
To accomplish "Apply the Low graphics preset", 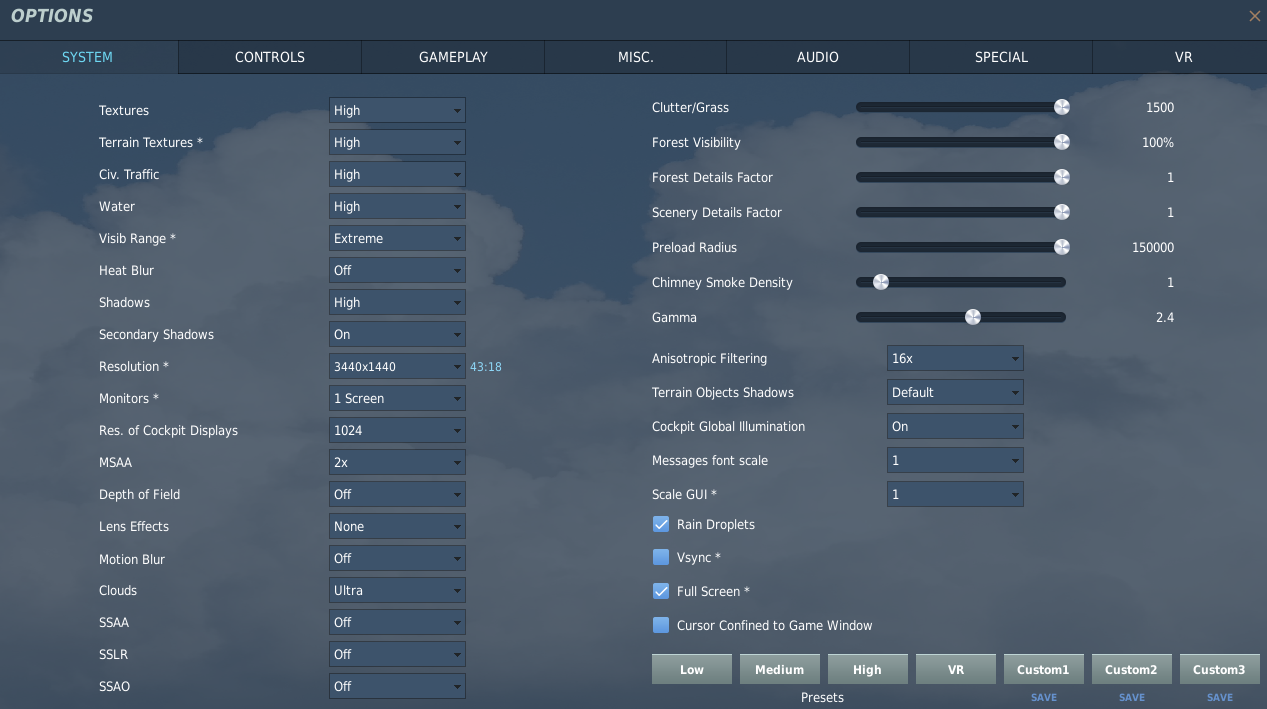I will pos(692,669).
